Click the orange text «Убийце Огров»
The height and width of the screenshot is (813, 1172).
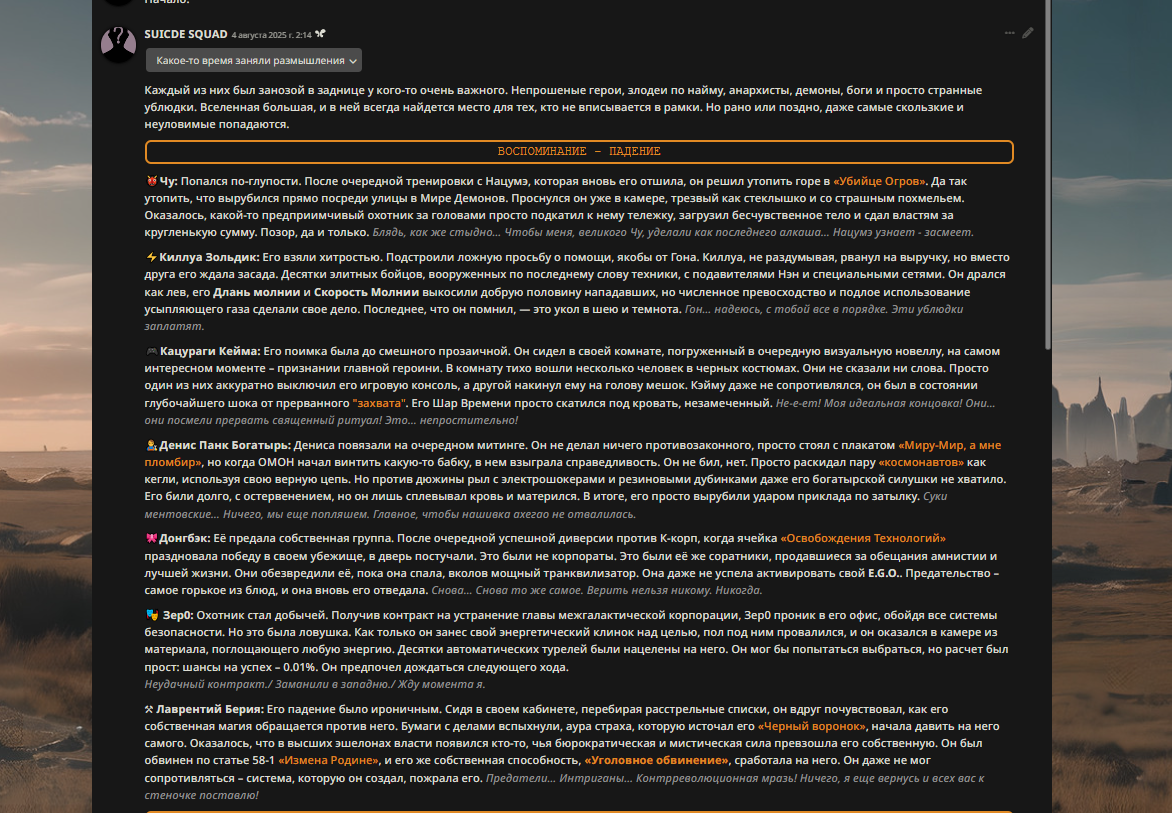pyautogui.click(x=880, y=181)
